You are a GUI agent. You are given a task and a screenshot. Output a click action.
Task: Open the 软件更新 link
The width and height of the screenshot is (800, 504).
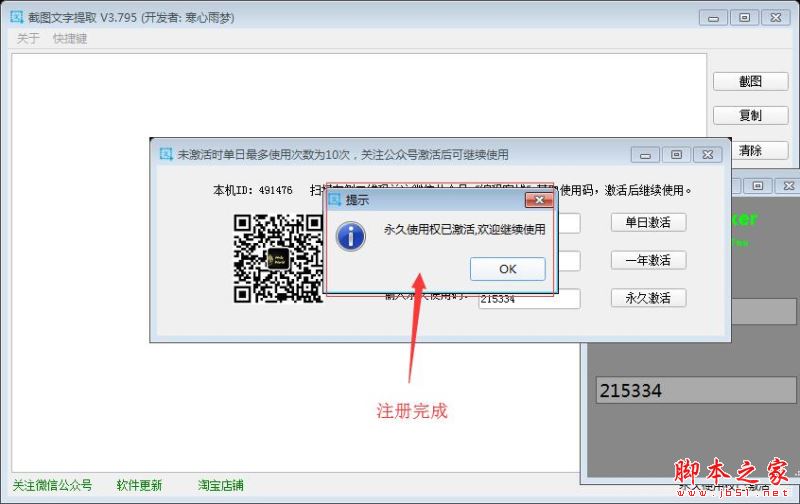point(139,485)
